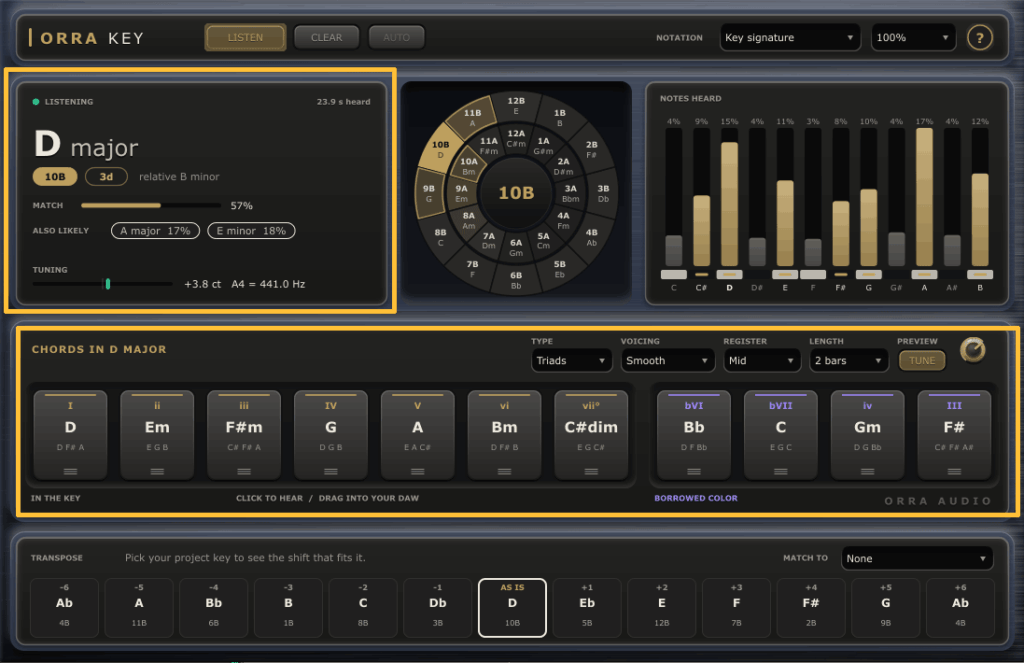Play the borrowed III chord F# card
Viewport: 1024px width, 663px height.
click(x=954, y=434)
